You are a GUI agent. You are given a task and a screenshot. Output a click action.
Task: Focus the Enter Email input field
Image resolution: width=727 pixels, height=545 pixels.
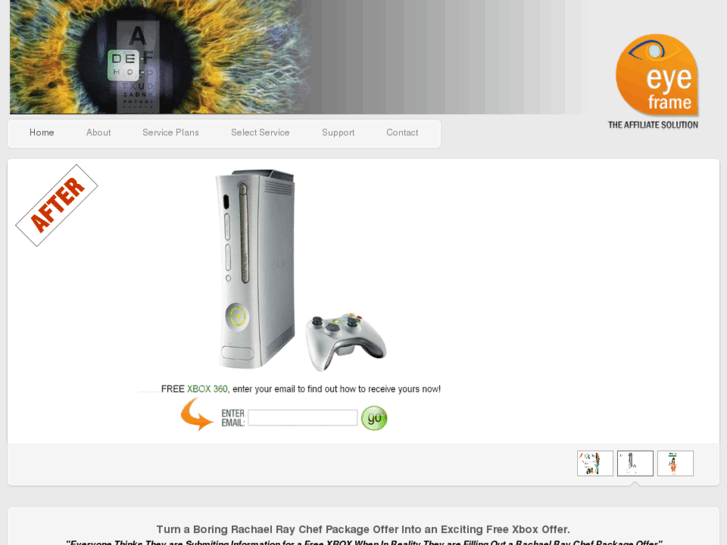coord(303,417)
